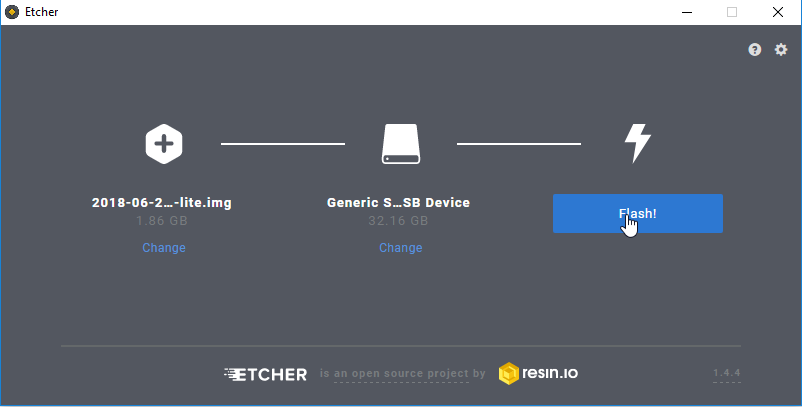Screen dimensions: 802x407
Task: Click the 1.86 GB image size text
Action: [x=162, y=221]
